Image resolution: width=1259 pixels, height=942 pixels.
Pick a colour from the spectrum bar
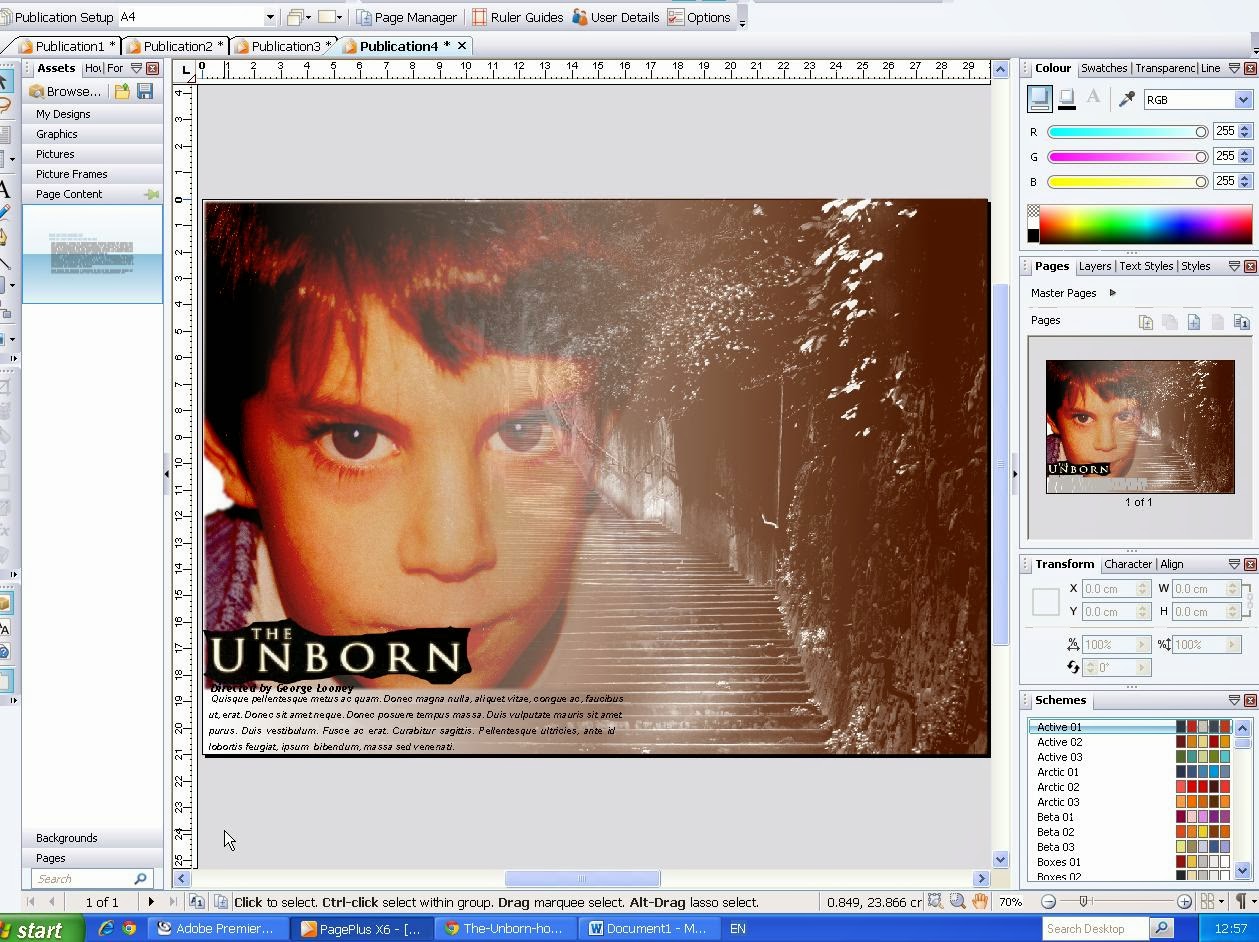tap(1146, 224)
